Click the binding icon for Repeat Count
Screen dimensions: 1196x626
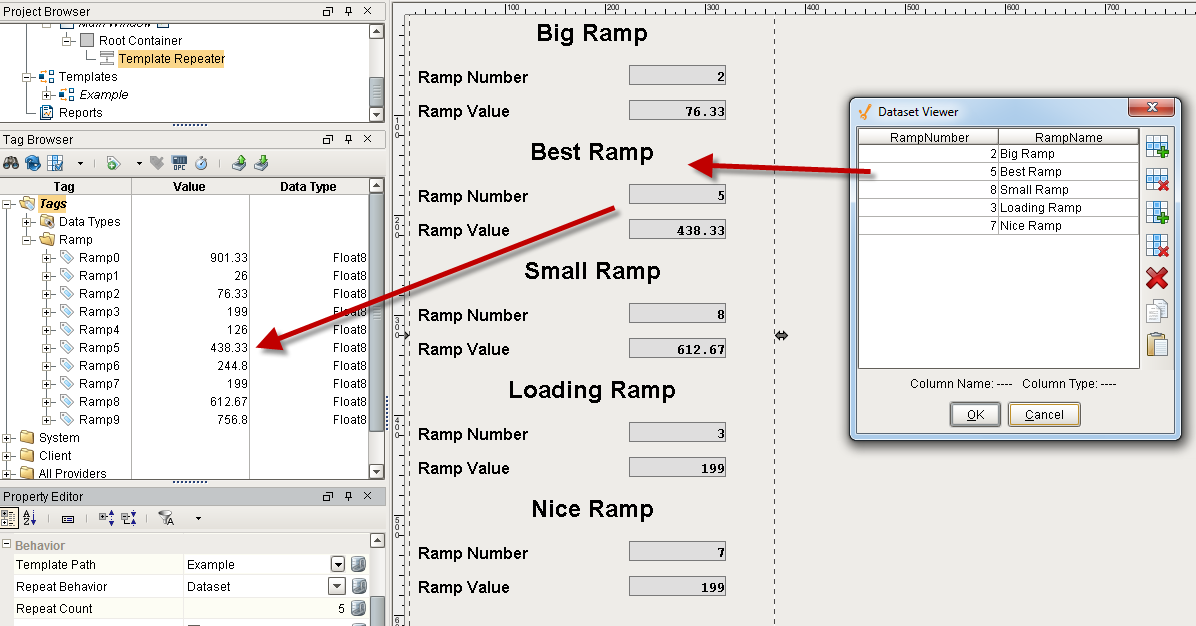pos(359,609)
